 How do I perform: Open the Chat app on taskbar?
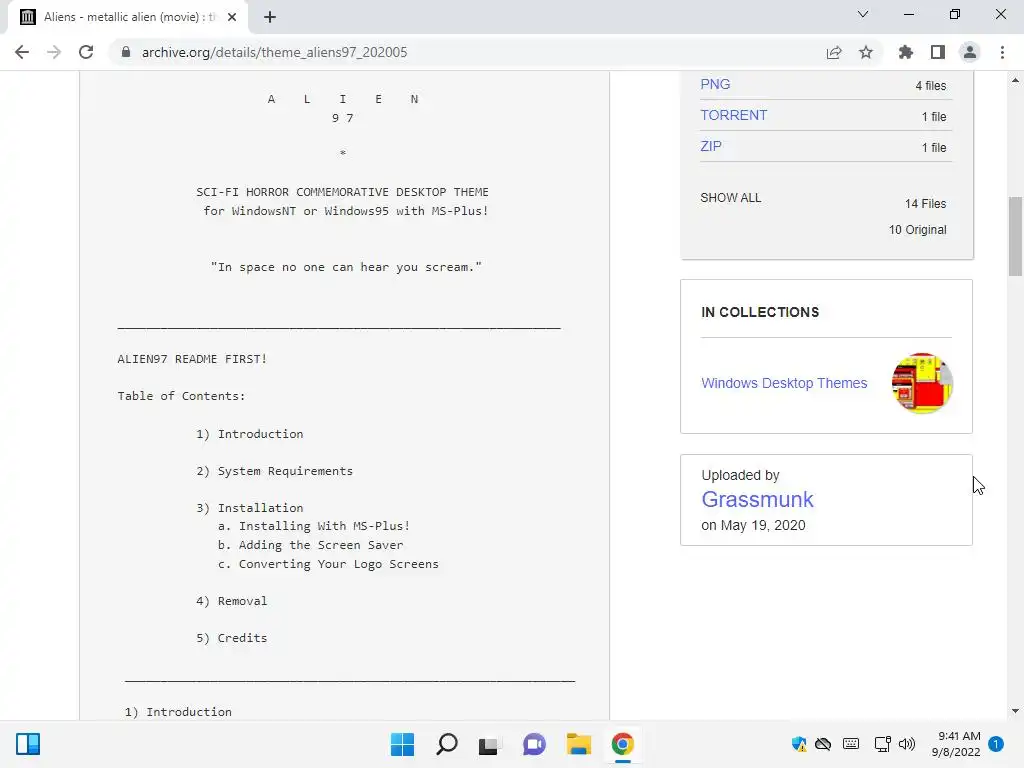pyautogui.click(x=534, y=744)
